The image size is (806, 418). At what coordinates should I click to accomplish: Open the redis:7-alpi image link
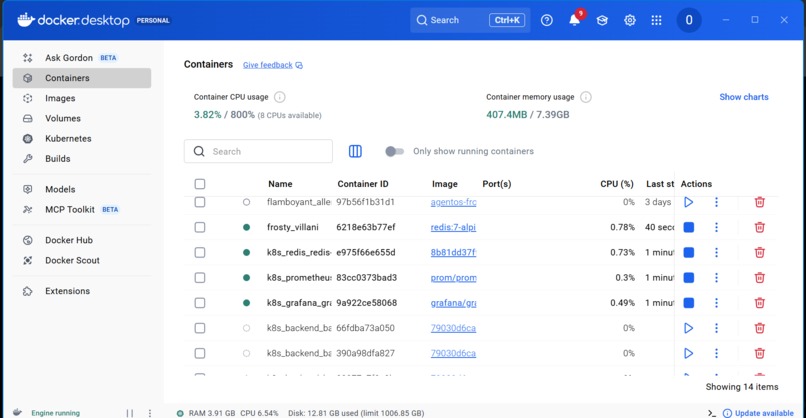pos(453,227)
